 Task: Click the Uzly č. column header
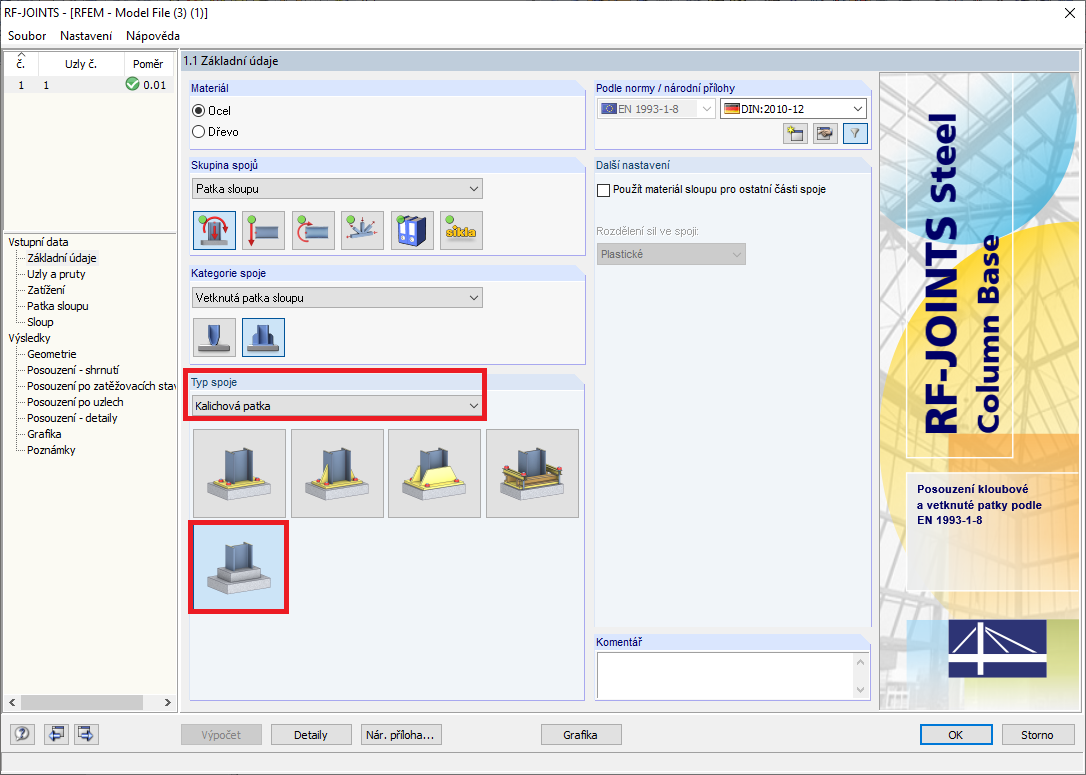click(x=81, y=64)
